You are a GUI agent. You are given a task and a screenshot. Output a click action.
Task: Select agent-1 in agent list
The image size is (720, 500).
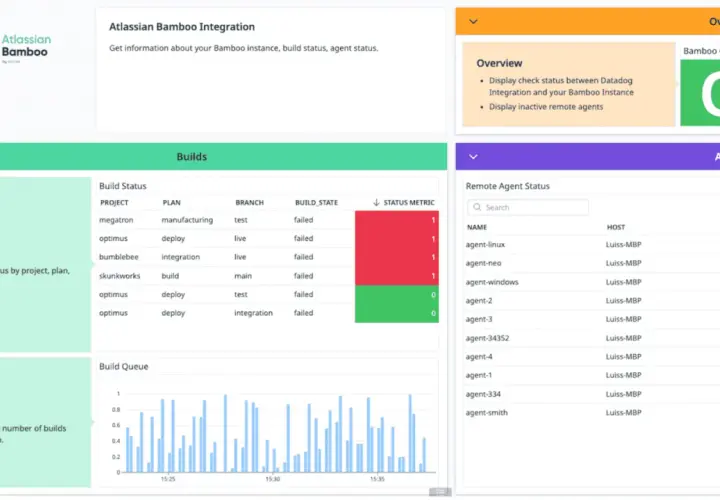point(478,375)
